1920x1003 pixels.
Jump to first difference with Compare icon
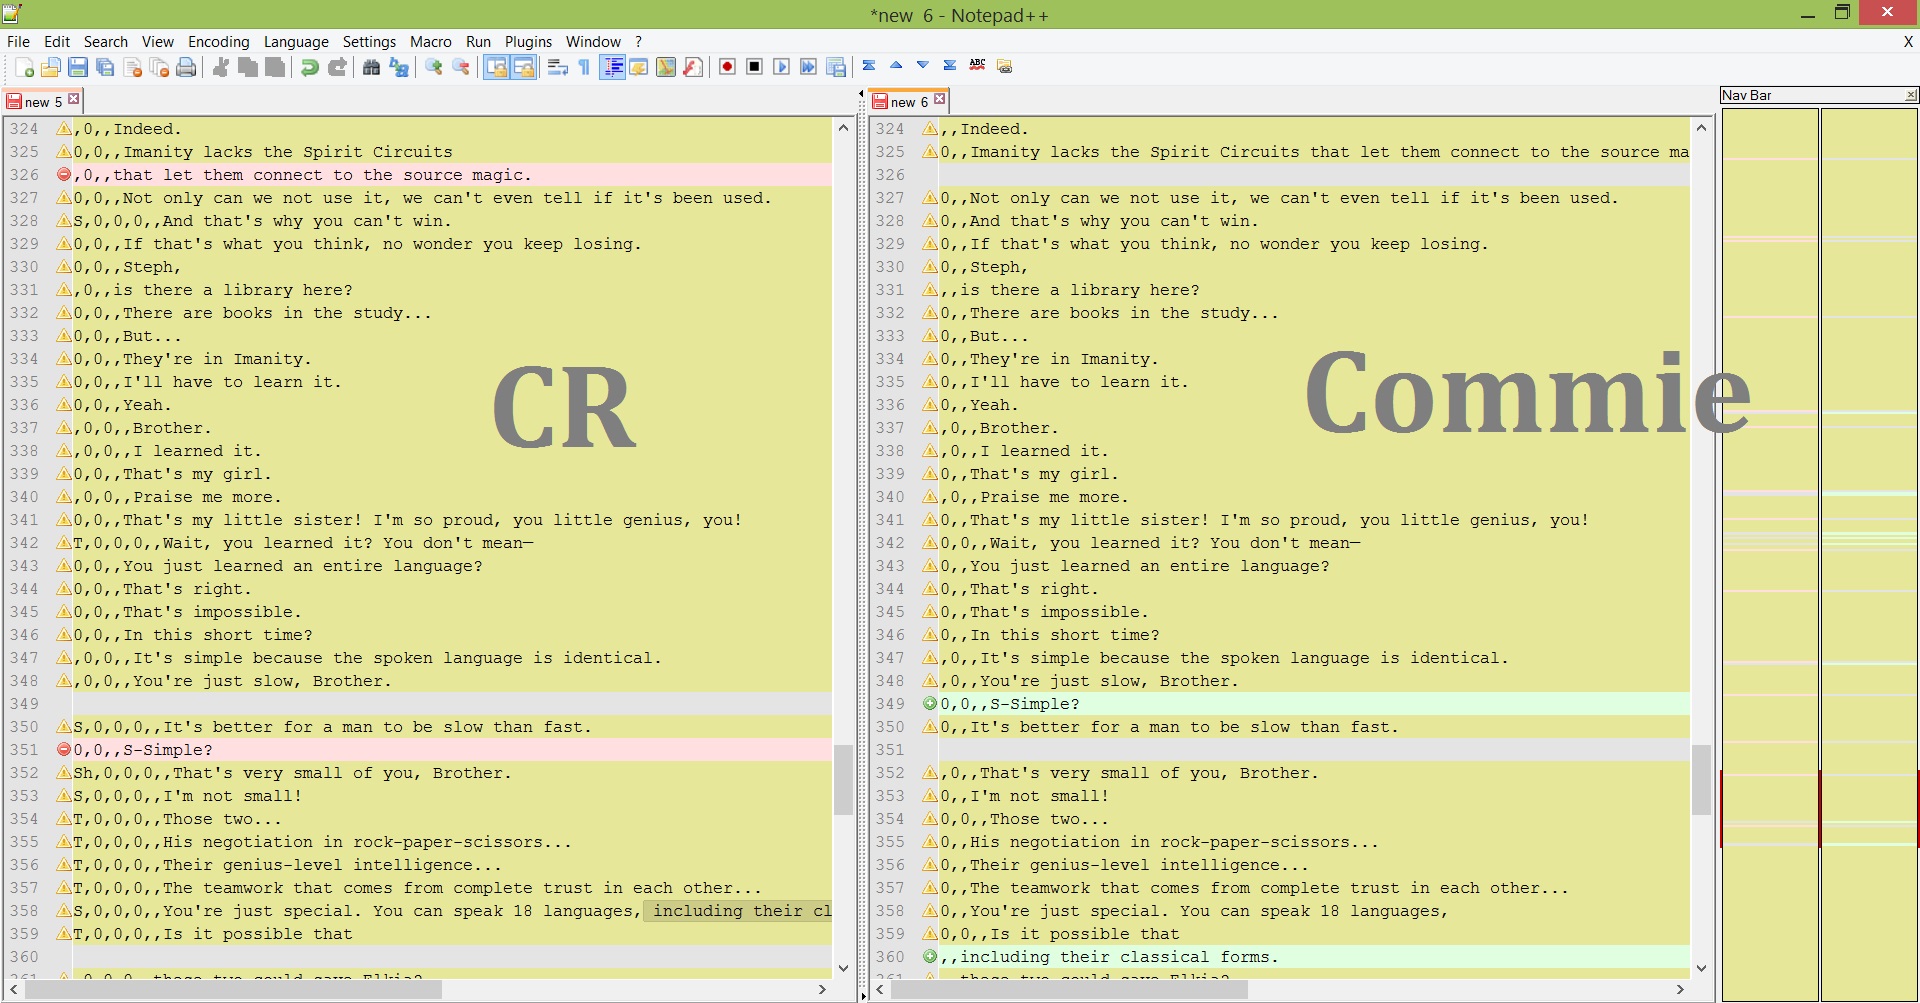pyautogui.click(x=869, y=66)
